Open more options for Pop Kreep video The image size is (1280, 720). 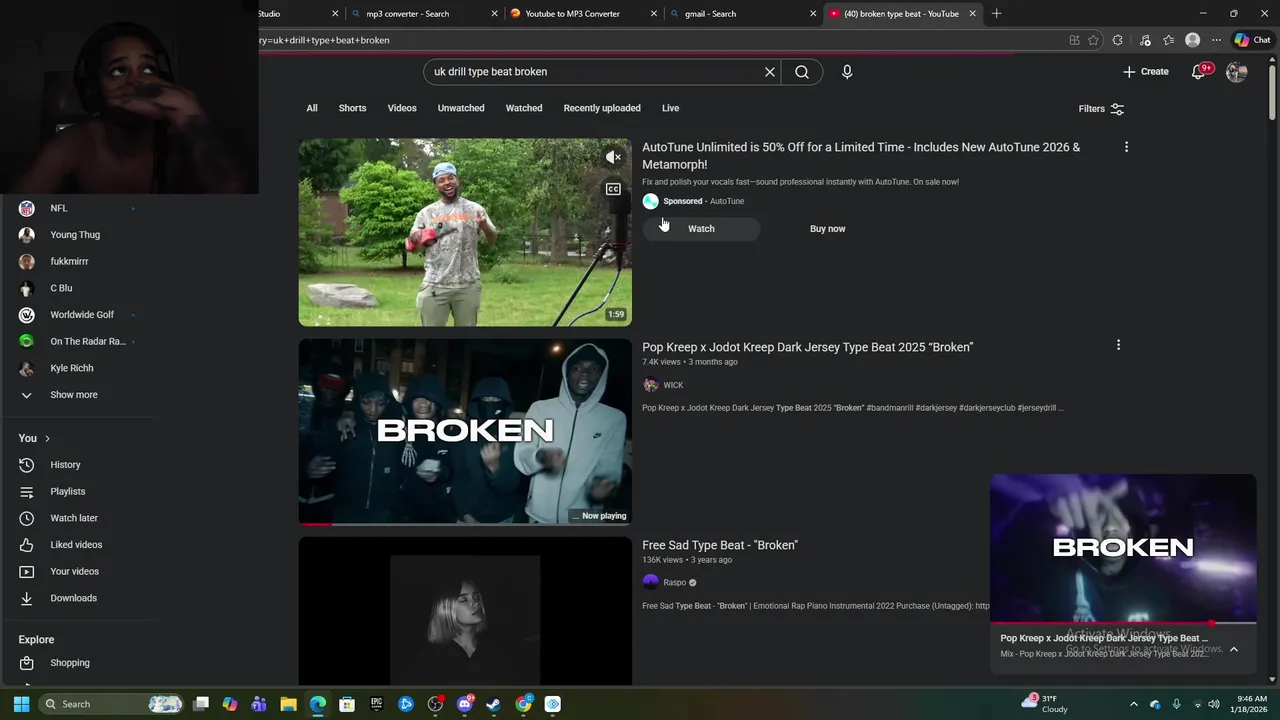coord(1118,345)
